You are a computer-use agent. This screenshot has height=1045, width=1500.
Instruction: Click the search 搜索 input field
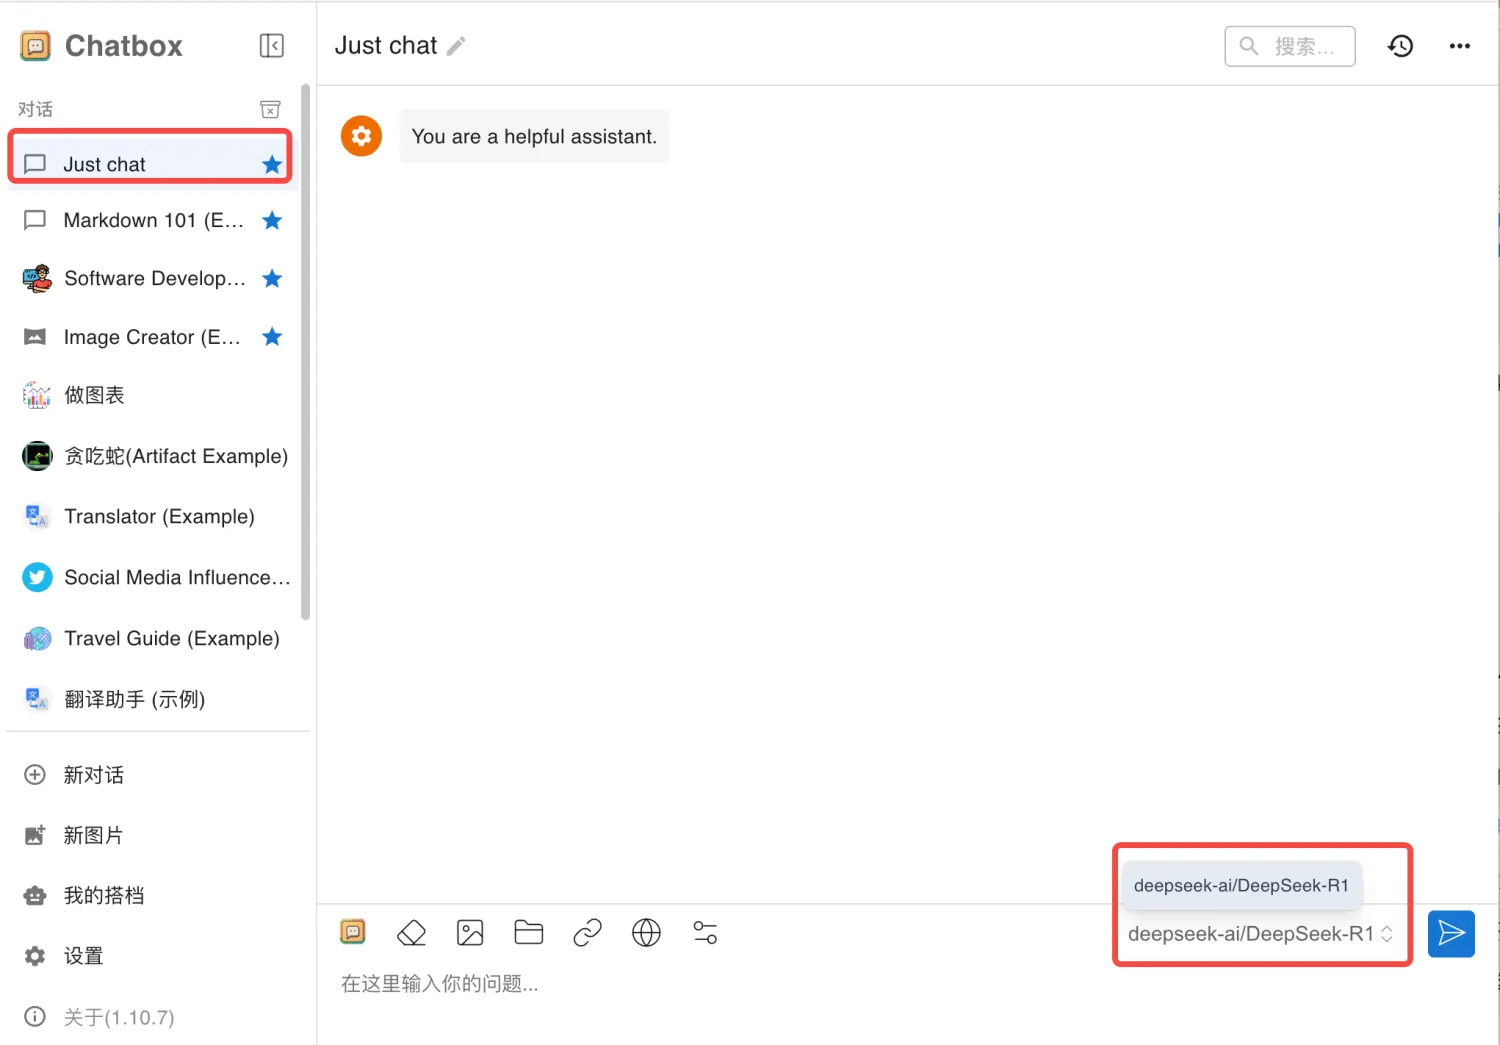1290,46
